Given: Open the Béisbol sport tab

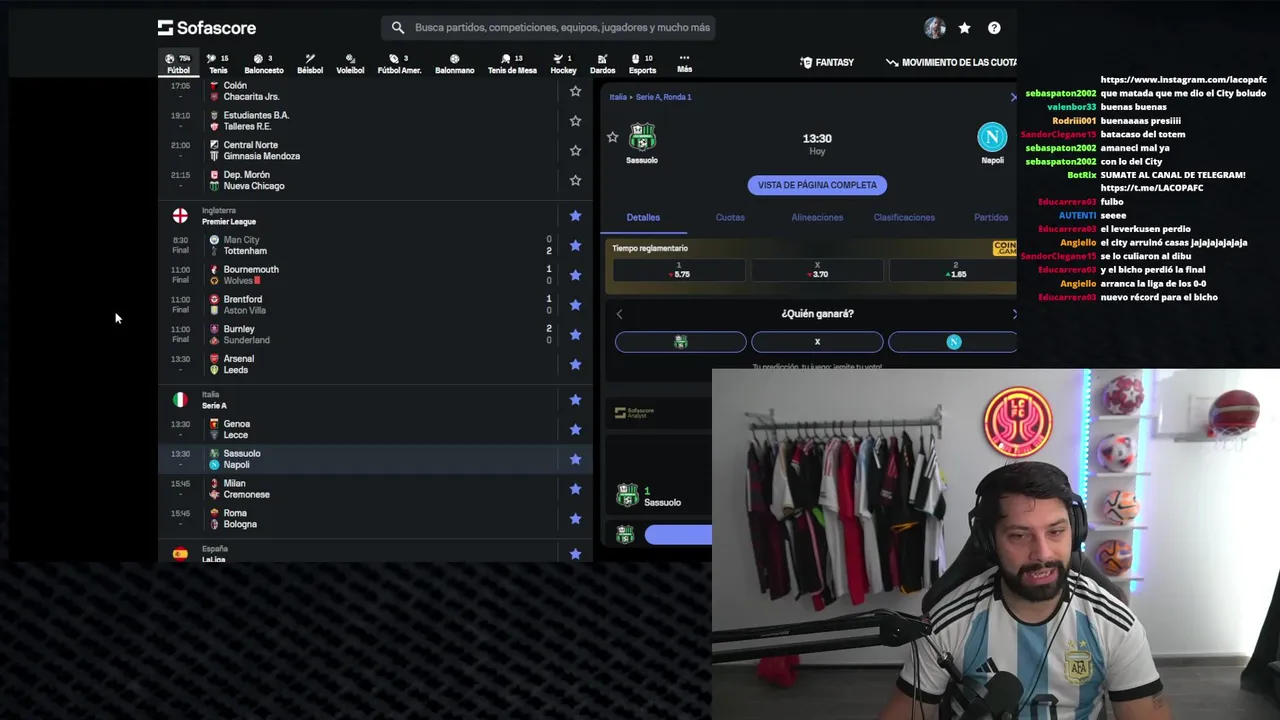Looking at the screenshot, I should point(310,64).
